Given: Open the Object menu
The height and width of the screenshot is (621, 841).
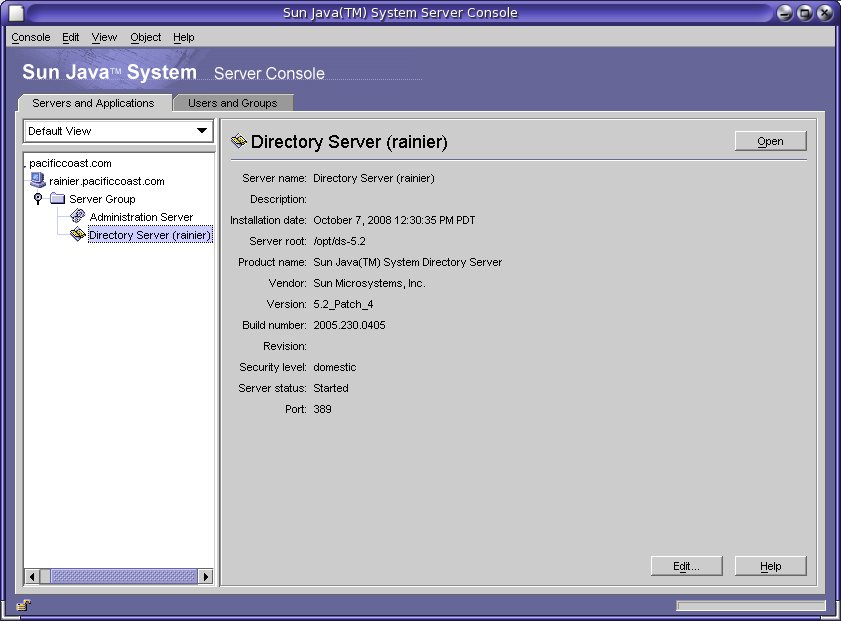Looking at the screenshot, I should click(145, 37).
